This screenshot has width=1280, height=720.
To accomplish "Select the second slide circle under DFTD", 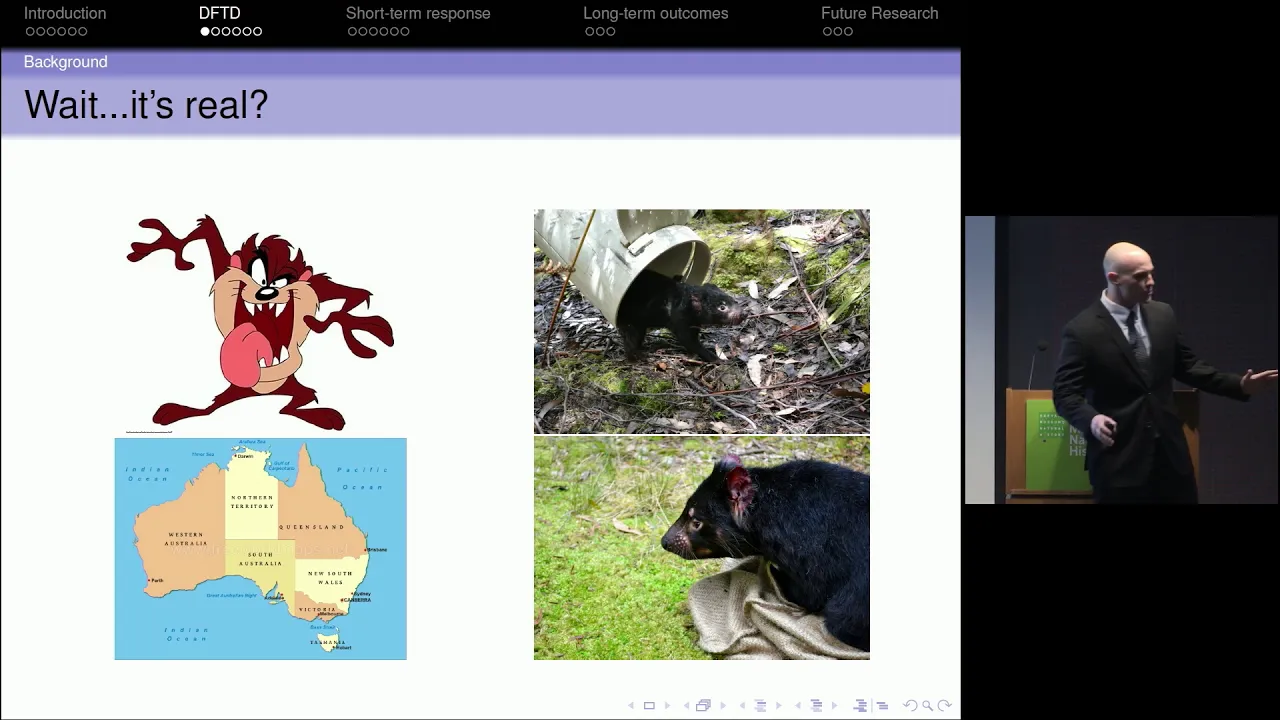I will tap(215, 32).
